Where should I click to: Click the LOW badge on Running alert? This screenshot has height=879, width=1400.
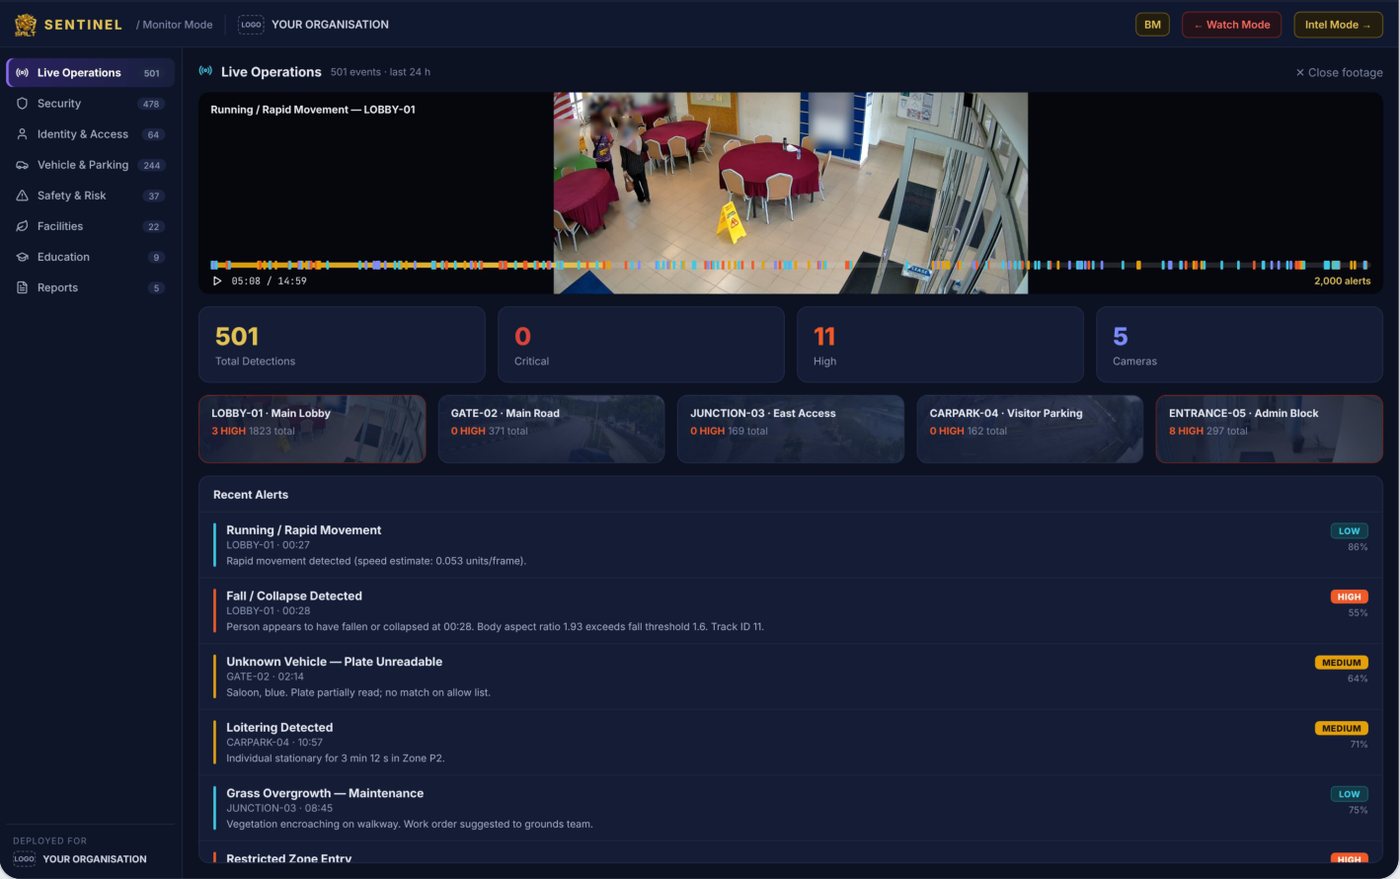click(1349, 531)
